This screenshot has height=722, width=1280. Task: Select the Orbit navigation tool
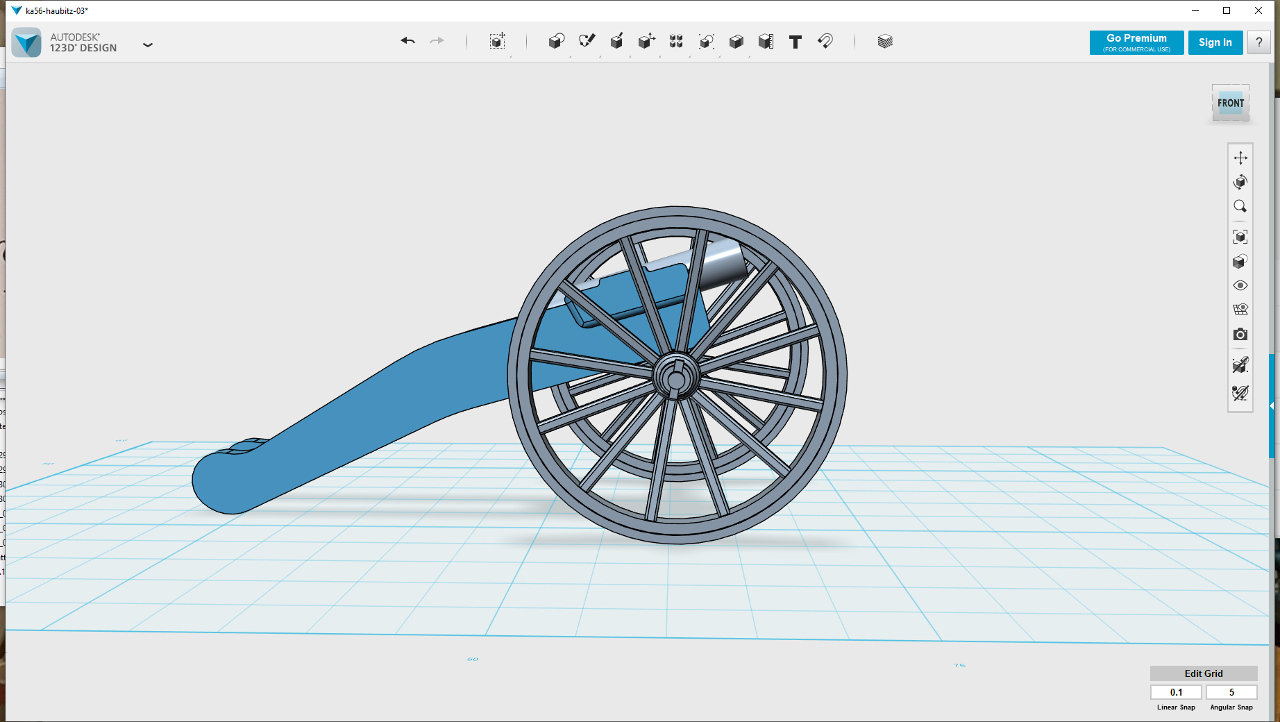tap(1240, 182)
